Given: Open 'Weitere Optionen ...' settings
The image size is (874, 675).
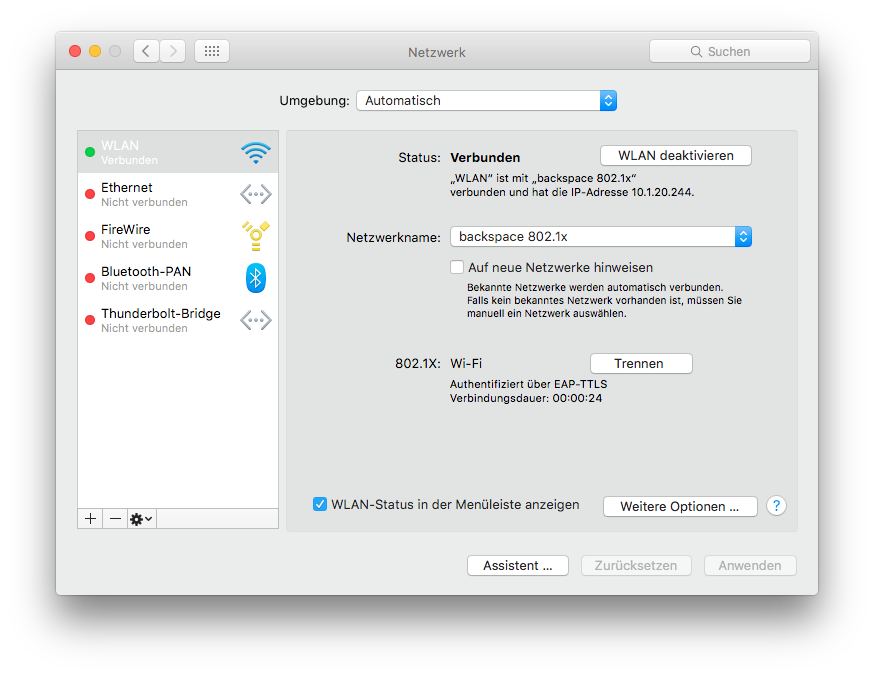Looking at the screenshot, I should point(680,507).
